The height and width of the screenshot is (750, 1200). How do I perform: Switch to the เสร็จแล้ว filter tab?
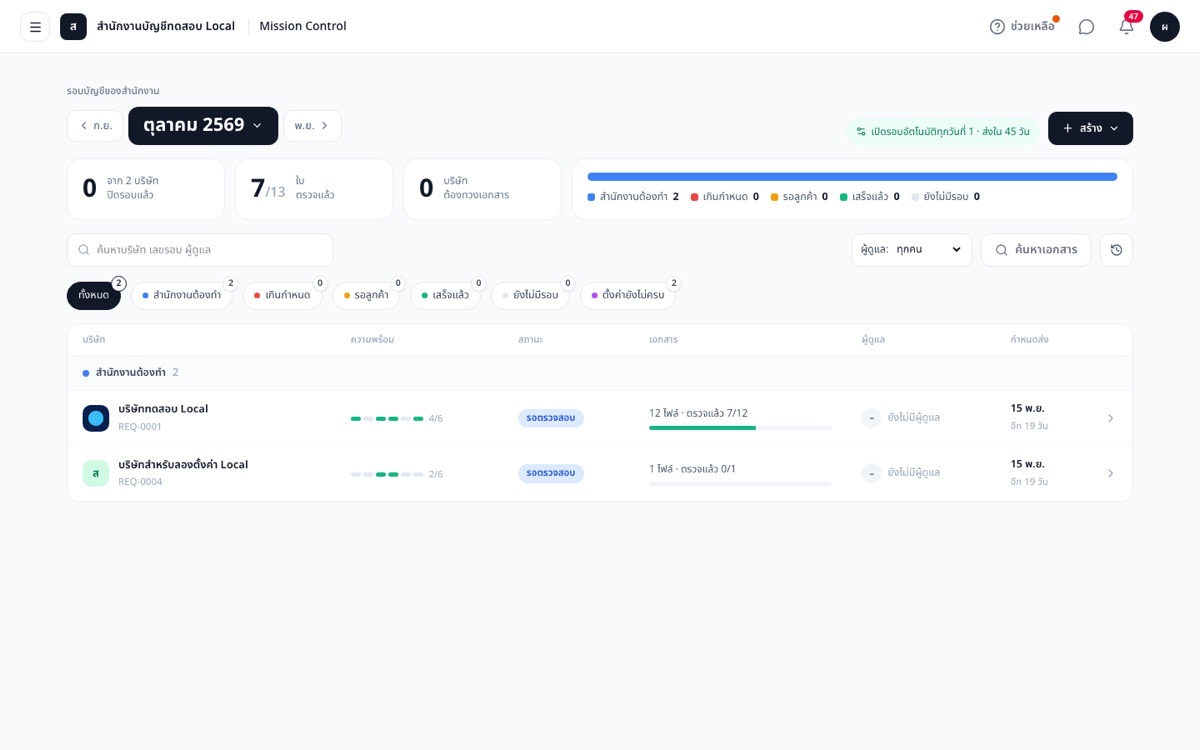[446, 295]
